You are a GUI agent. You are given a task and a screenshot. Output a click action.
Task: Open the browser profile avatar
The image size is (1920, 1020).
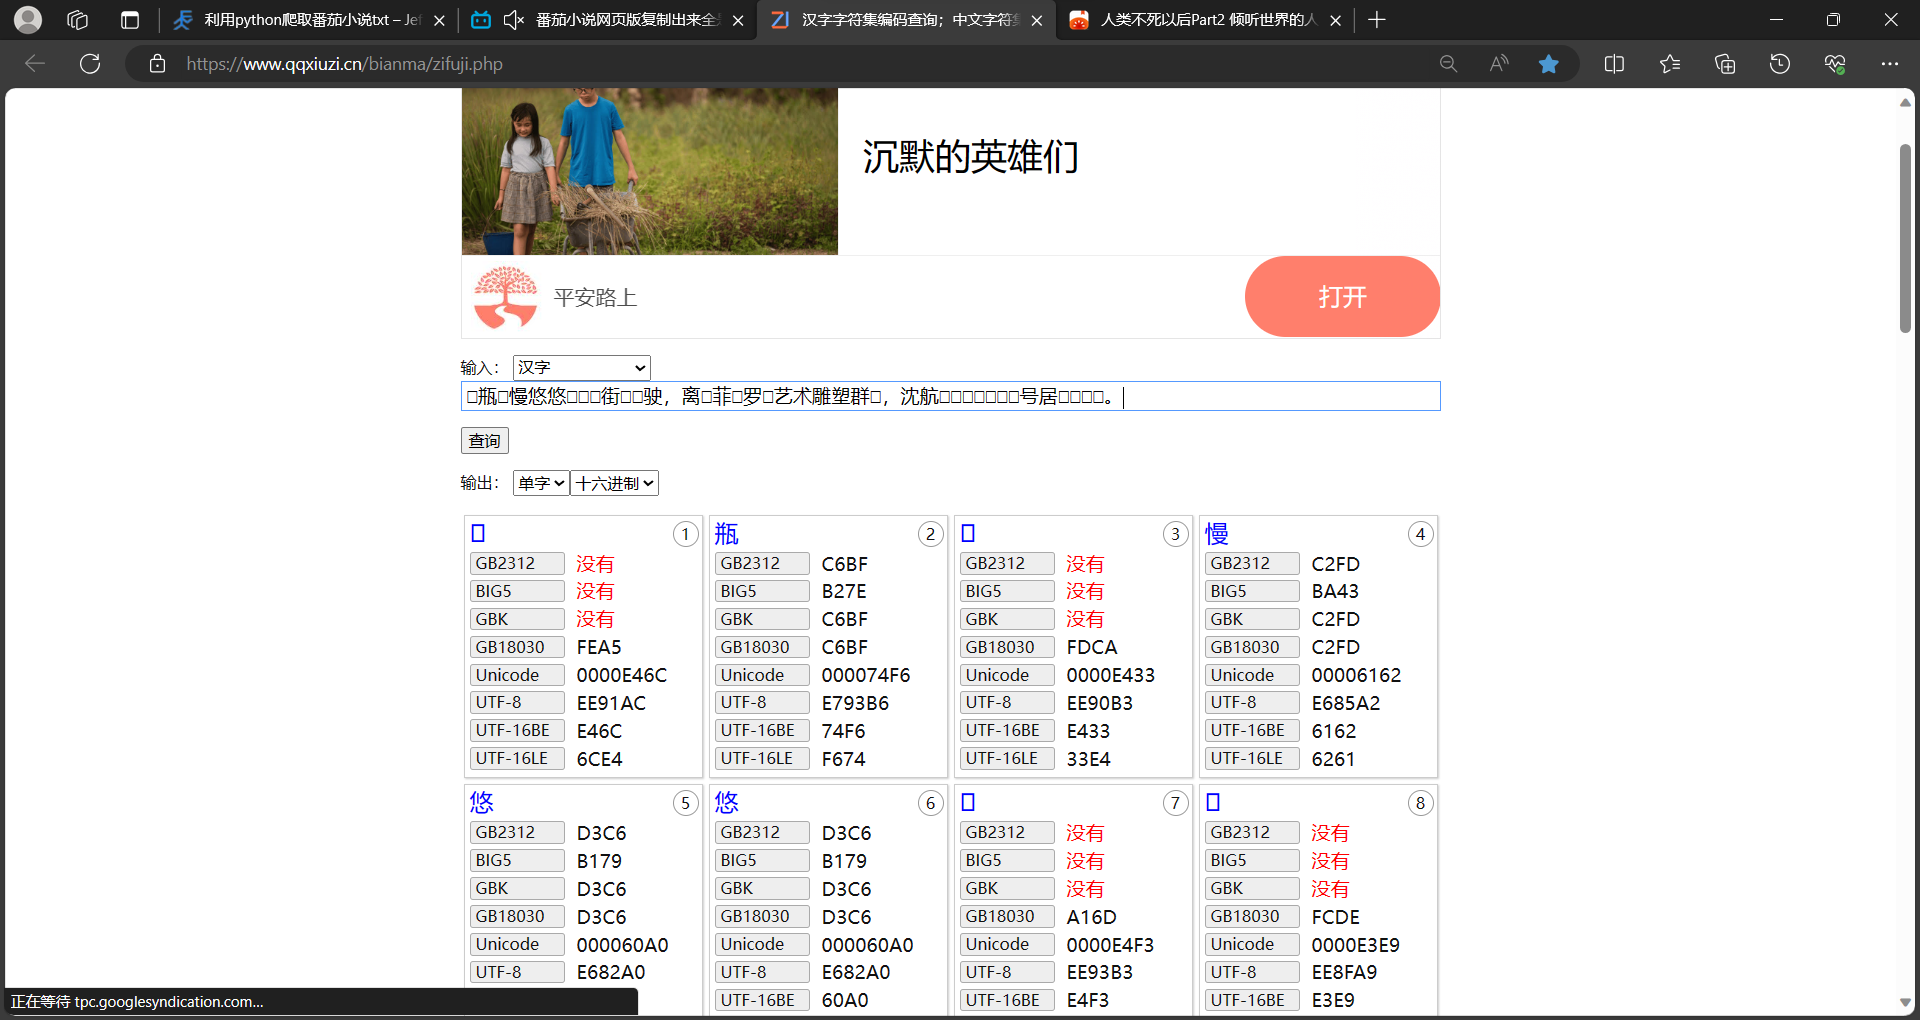coord(27,20)
